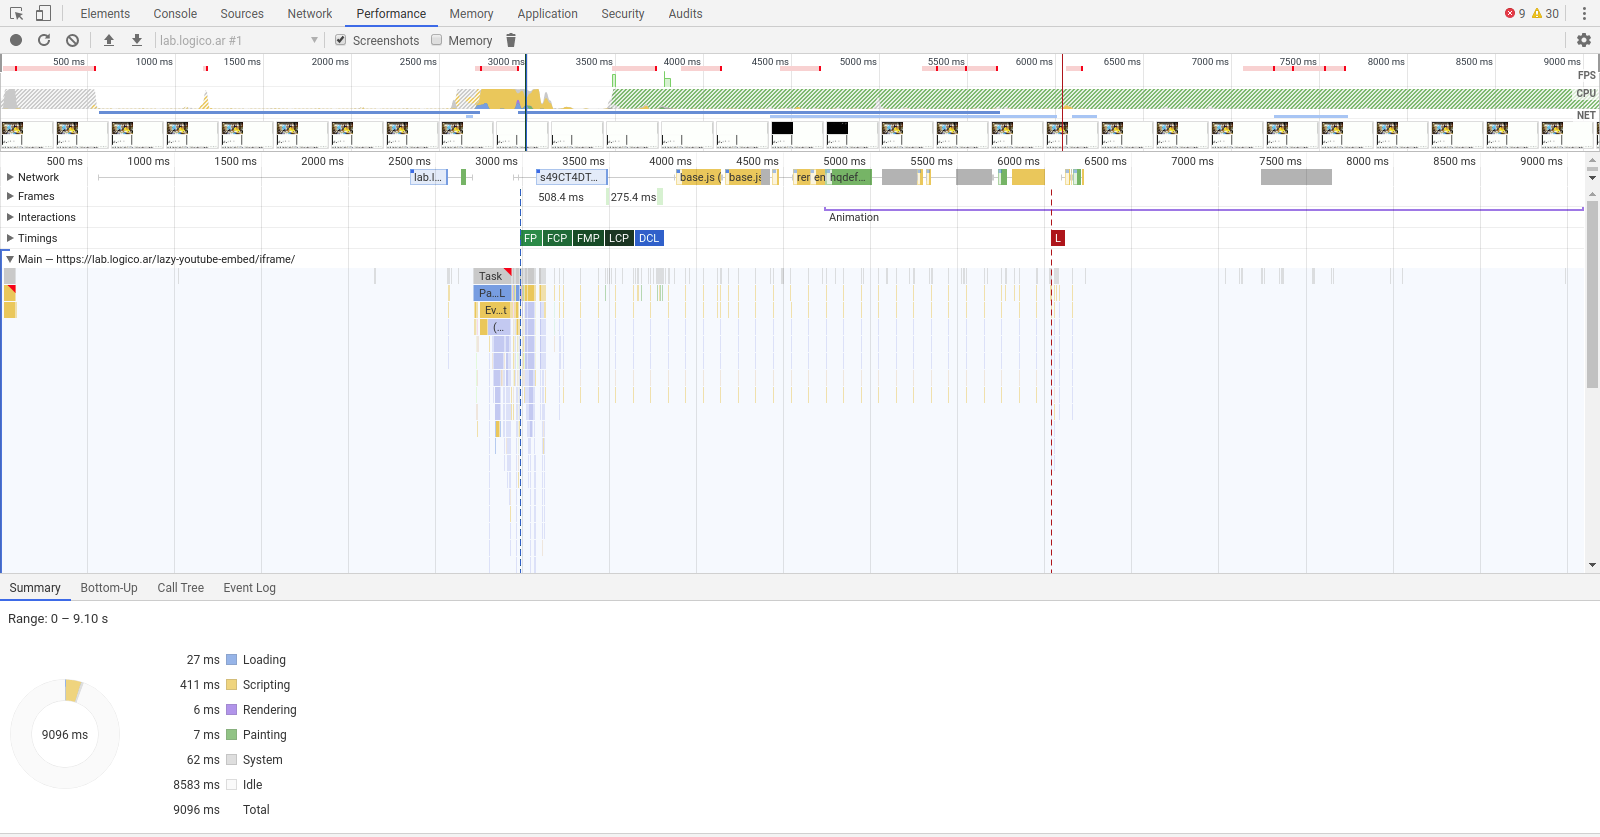The image size is (1600, 837).
Task: Select the 508.4 ms frame
Action: pyautogui.click(x=562, y=197)
